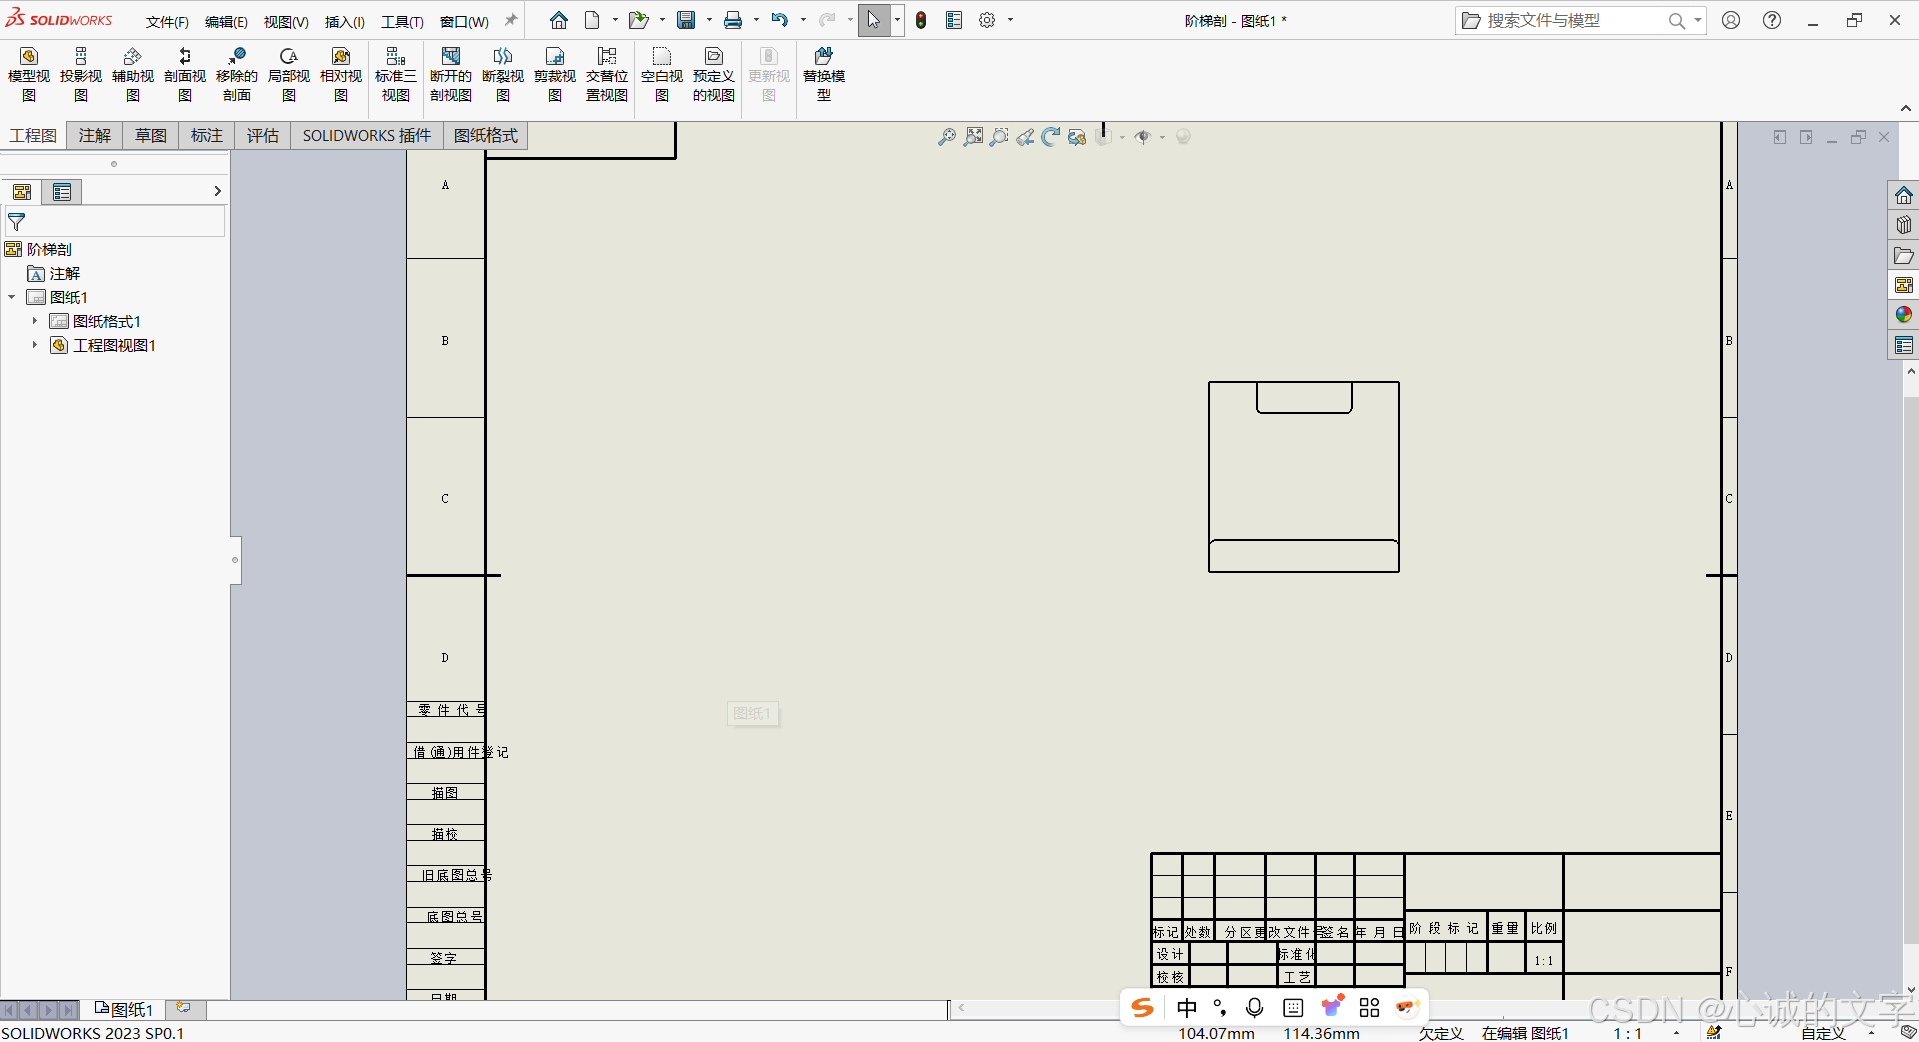
Task: Expand the 工程图视图1 tree node
Action: click(35, 345)
